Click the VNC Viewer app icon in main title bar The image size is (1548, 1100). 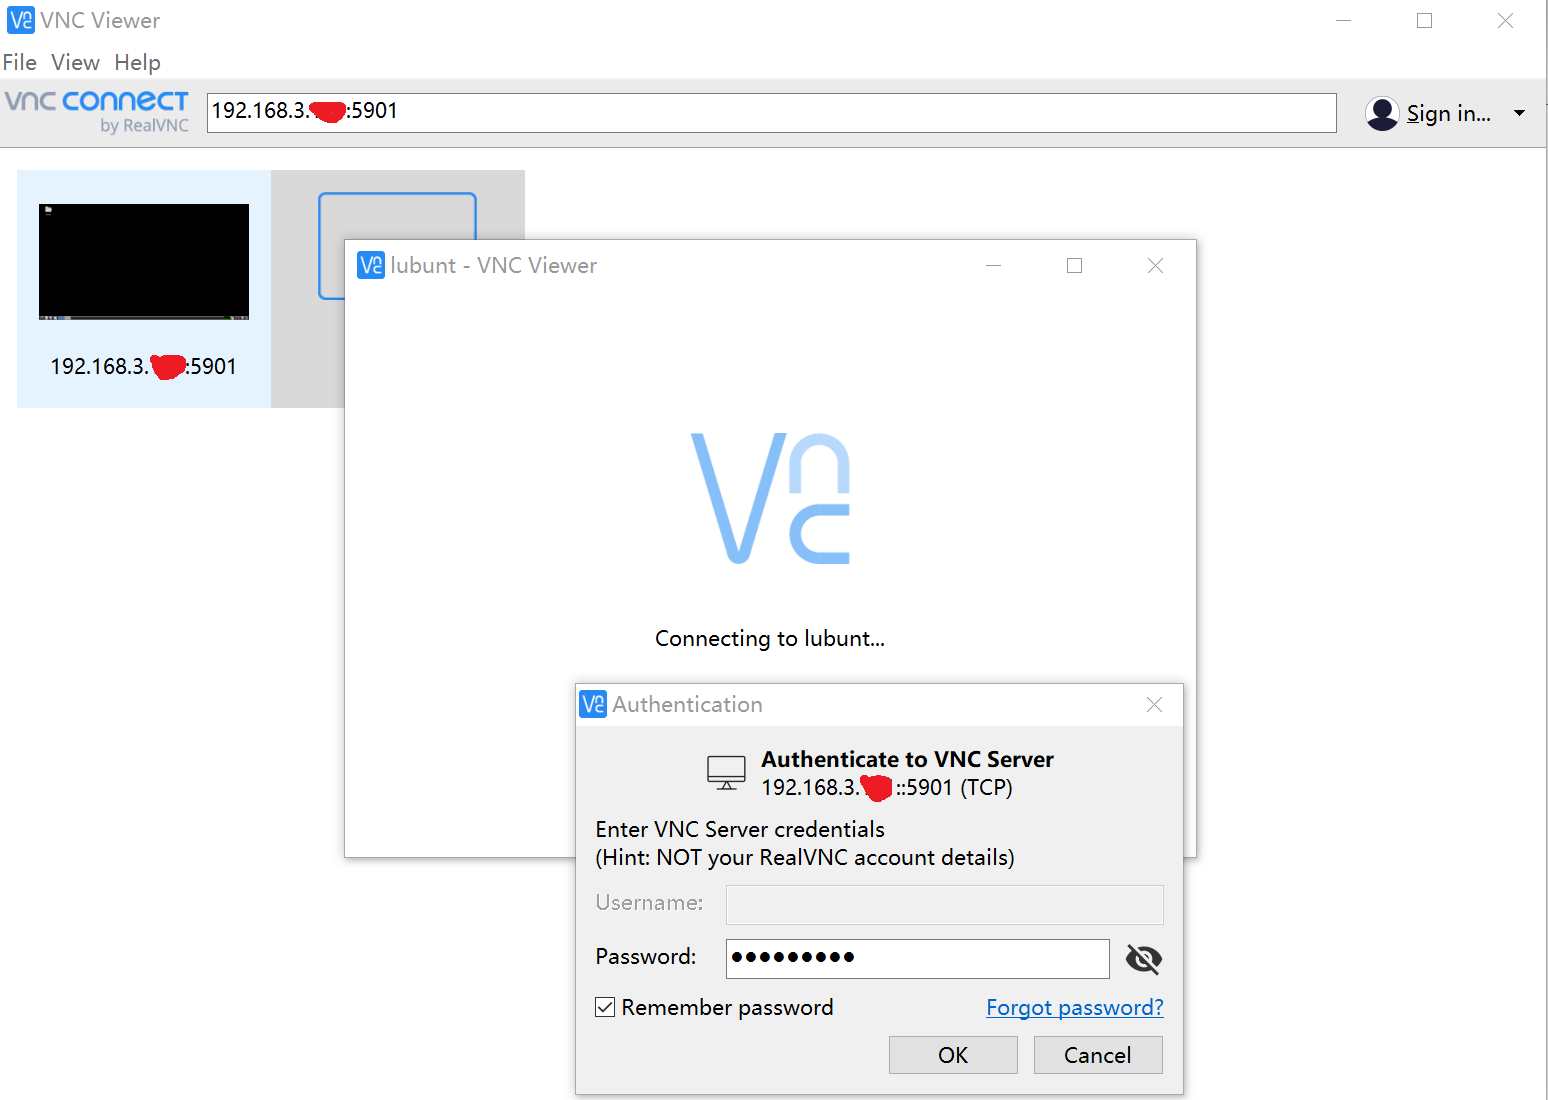(x=20, y=20)
